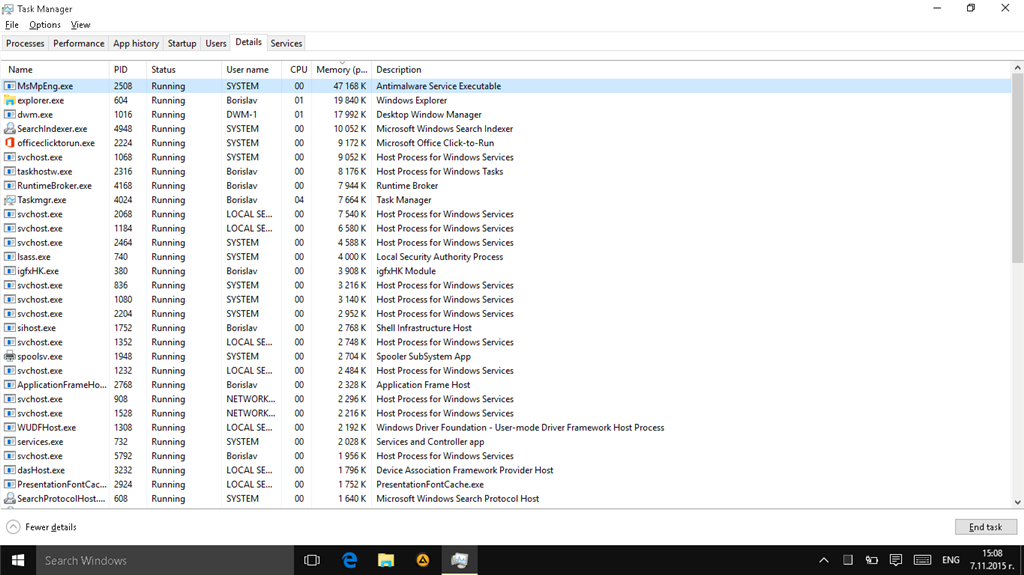Open the Windows Start menu
This screenshot has height=575, width=1024.
pyautogui.click(x=18, y=560)
